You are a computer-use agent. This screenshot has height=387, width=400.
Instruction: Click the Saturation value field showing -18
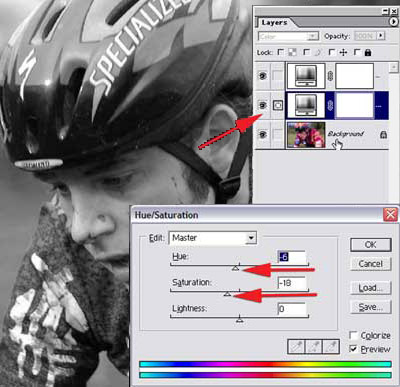click(x=292, y=283)
